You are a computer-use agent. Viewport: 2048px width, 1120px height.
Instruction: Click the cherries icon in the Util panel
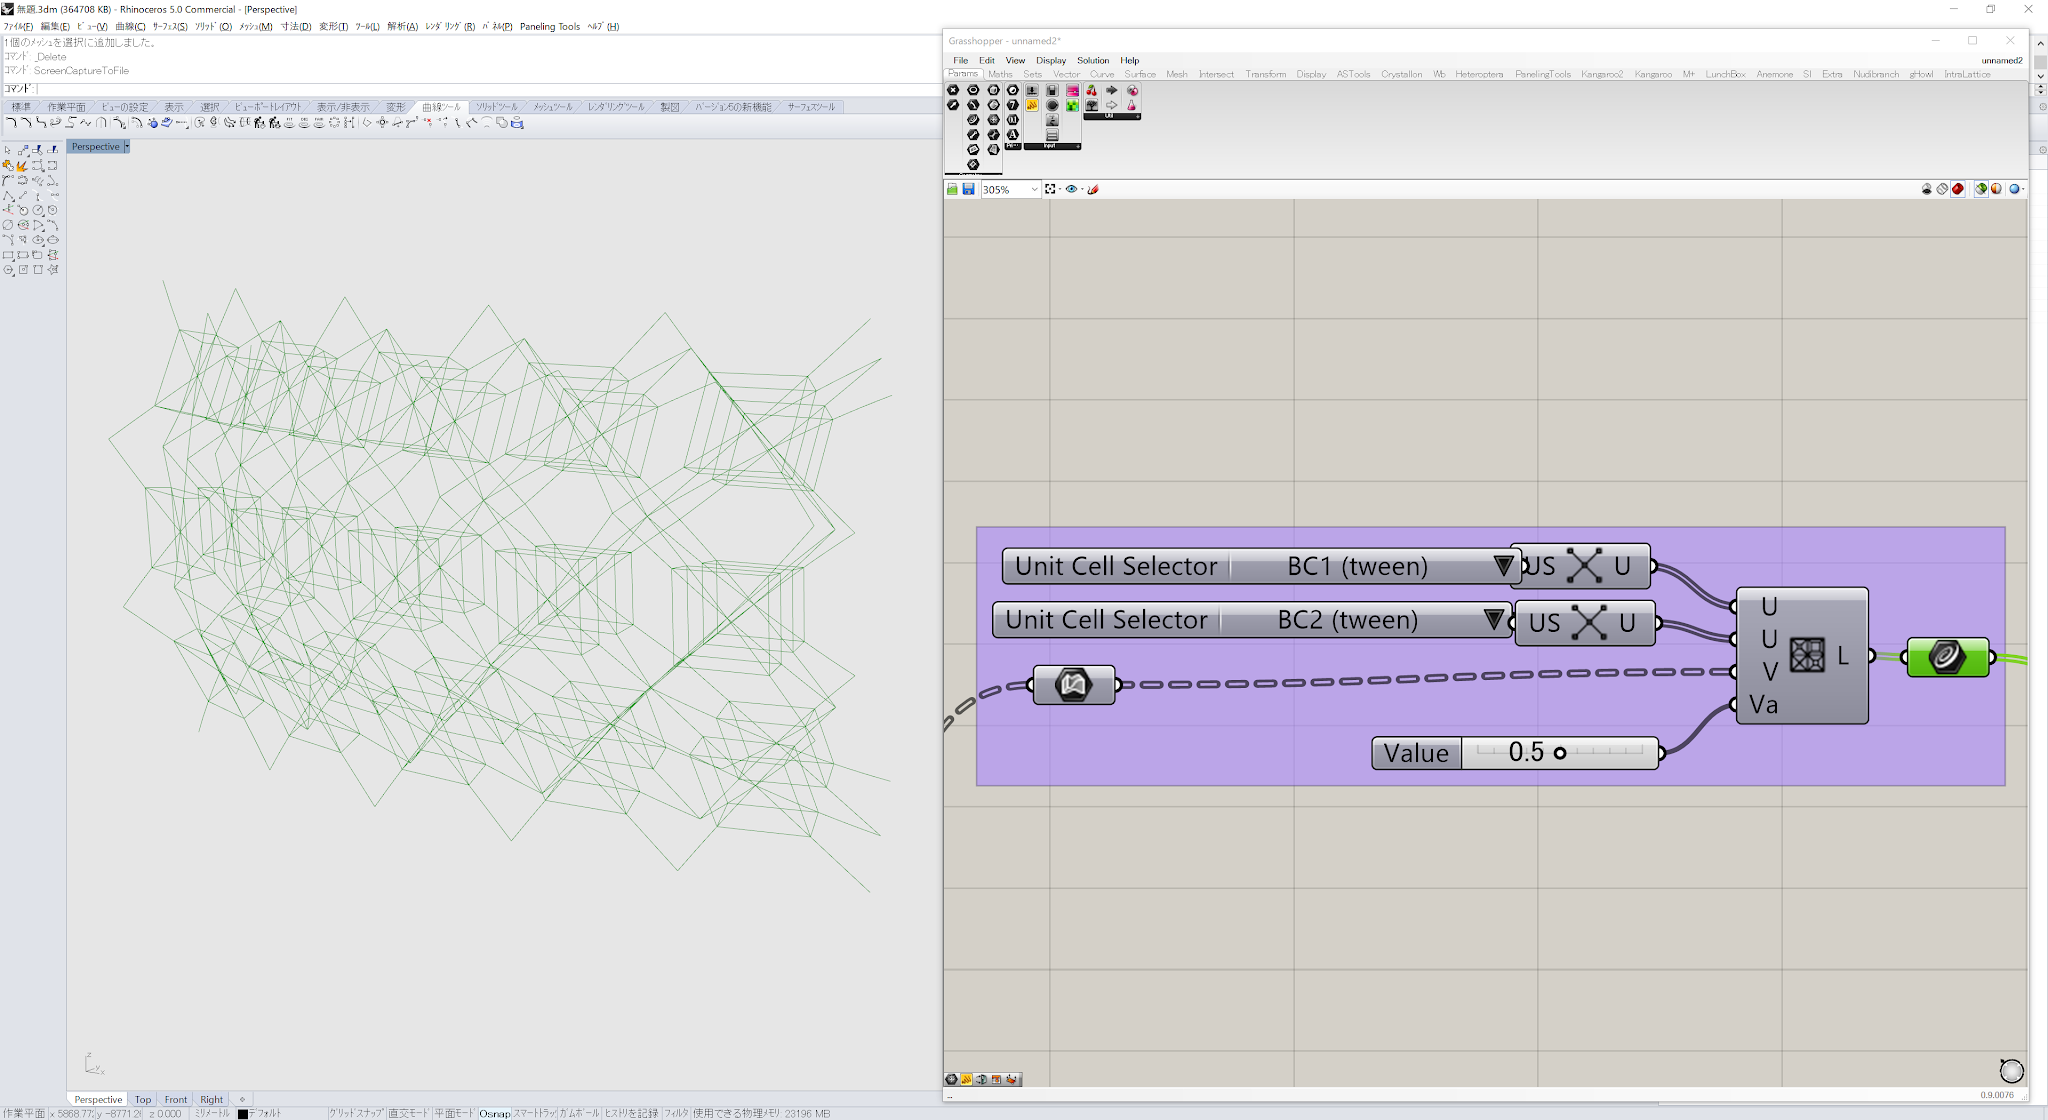(x=1093, y=91)
